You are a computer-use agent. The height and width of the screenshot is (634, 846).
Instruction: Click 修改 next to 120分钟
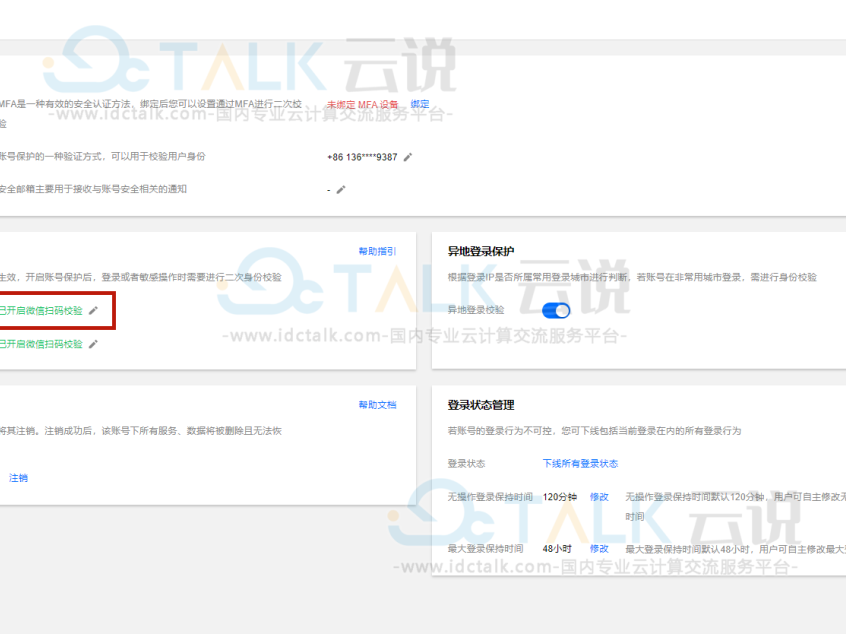(x=599, y=497)
